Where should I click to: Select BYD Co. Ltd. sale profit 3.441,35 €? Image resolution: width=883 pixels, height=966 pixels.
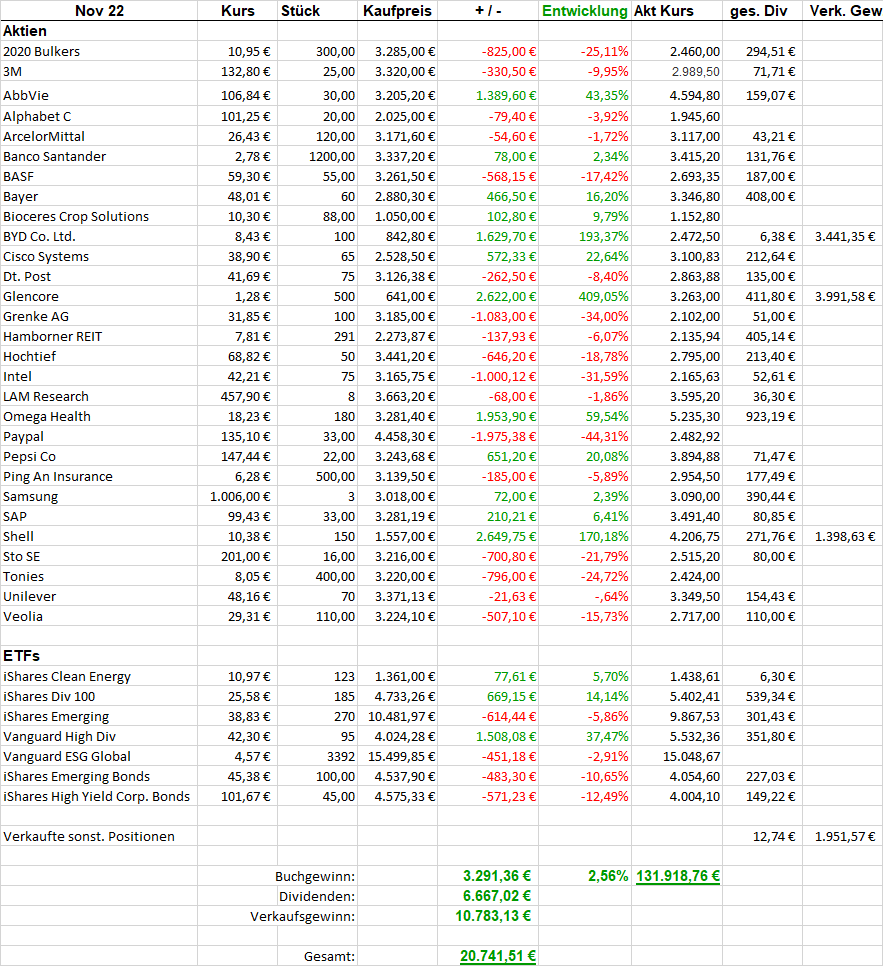(845, 236)
